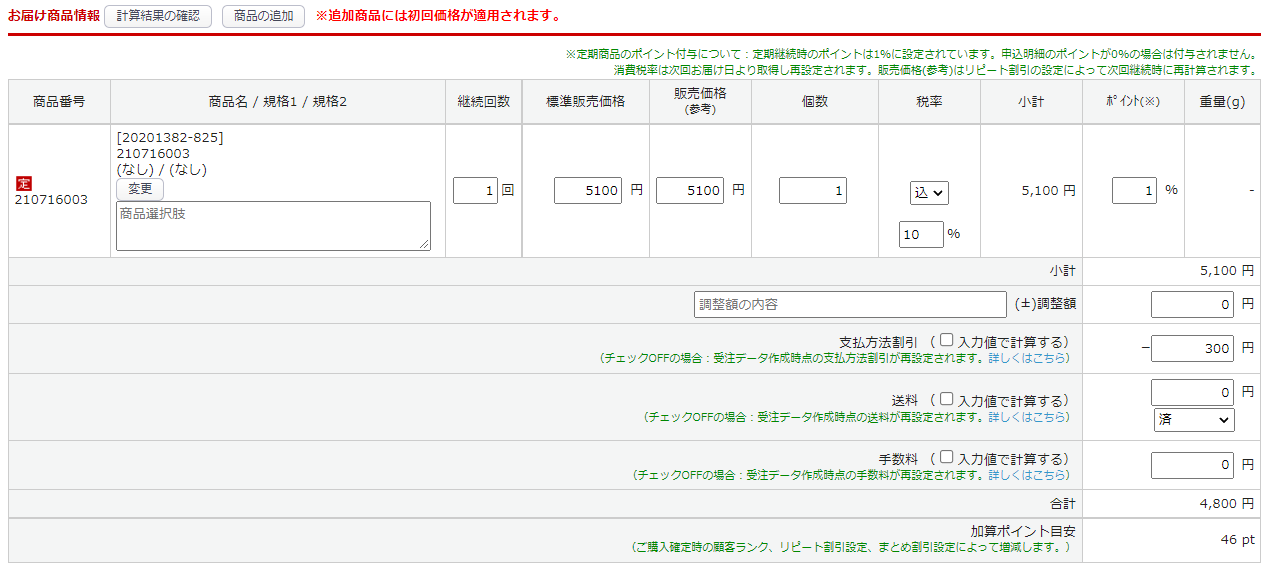This screenshot has width=1273, height=574.
Task: Open the 済 shipping status dropdown
Action: coord(1194,420)
